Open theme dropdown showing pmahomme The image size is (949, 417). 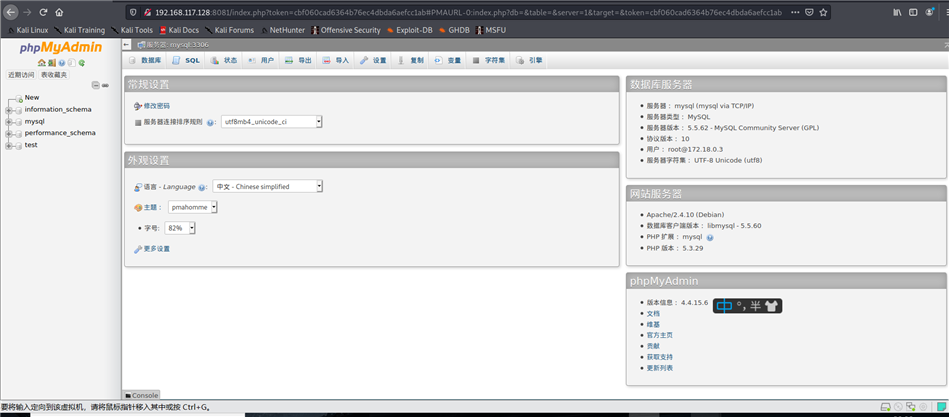[193, 207]
